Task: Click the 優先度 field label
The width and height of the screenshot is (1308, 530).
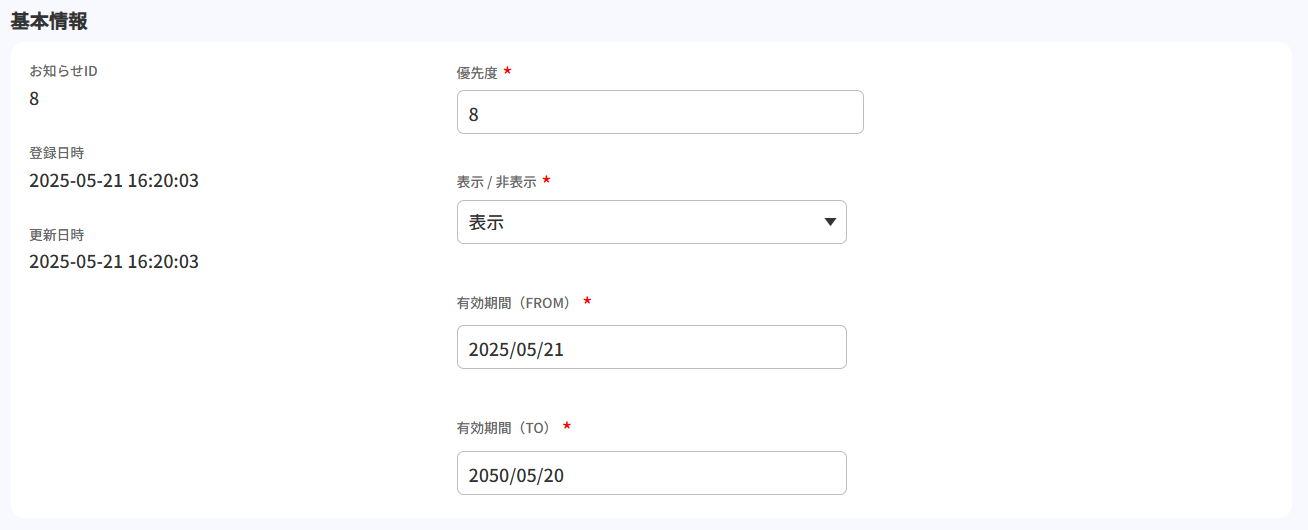Action: (x=477, y=73)
